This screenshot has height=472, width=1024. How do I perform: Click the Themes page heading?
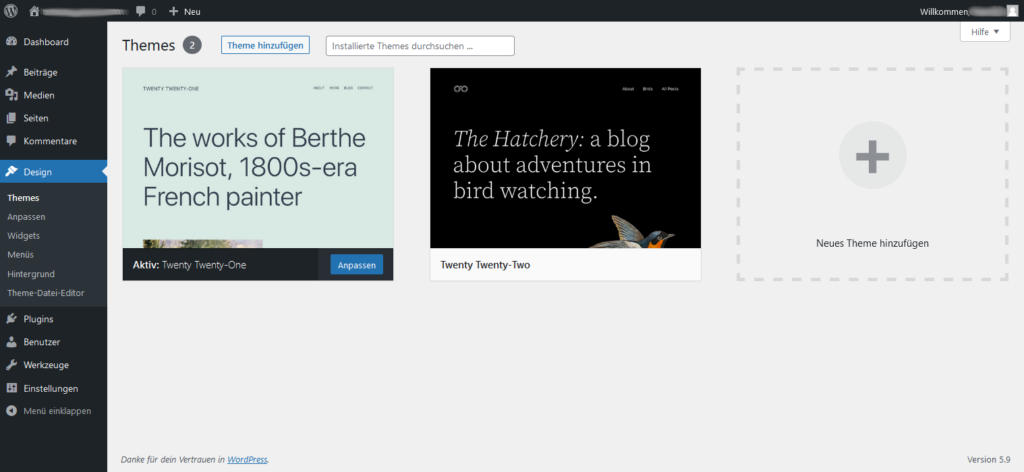(x=149, y=45)
